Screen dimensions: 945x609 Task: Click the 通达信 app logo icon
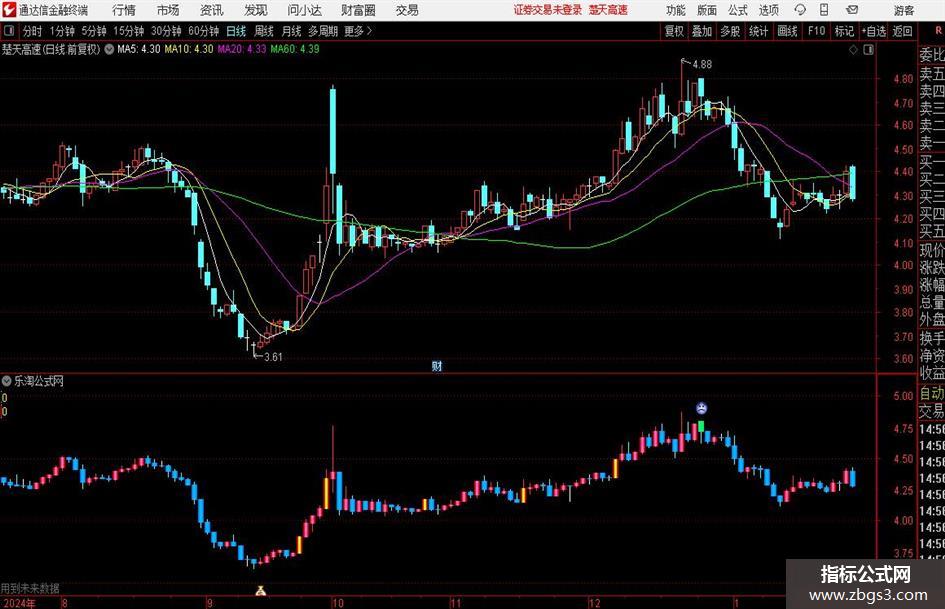pyautogui.click(x=9, y=10)
